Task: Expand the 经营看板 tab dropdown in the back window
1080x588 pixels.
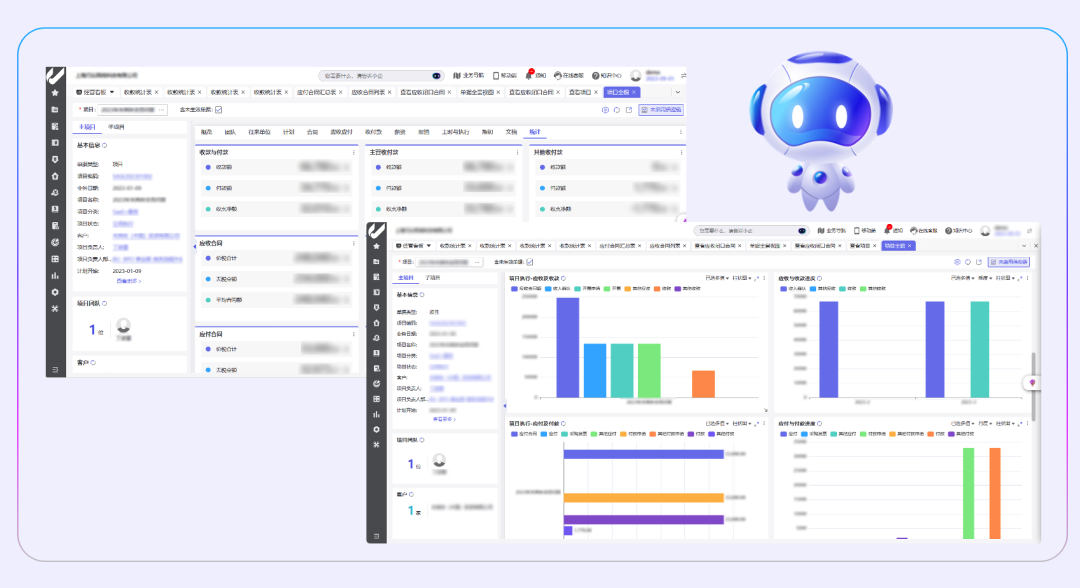Action: click(x=112, y=92)
